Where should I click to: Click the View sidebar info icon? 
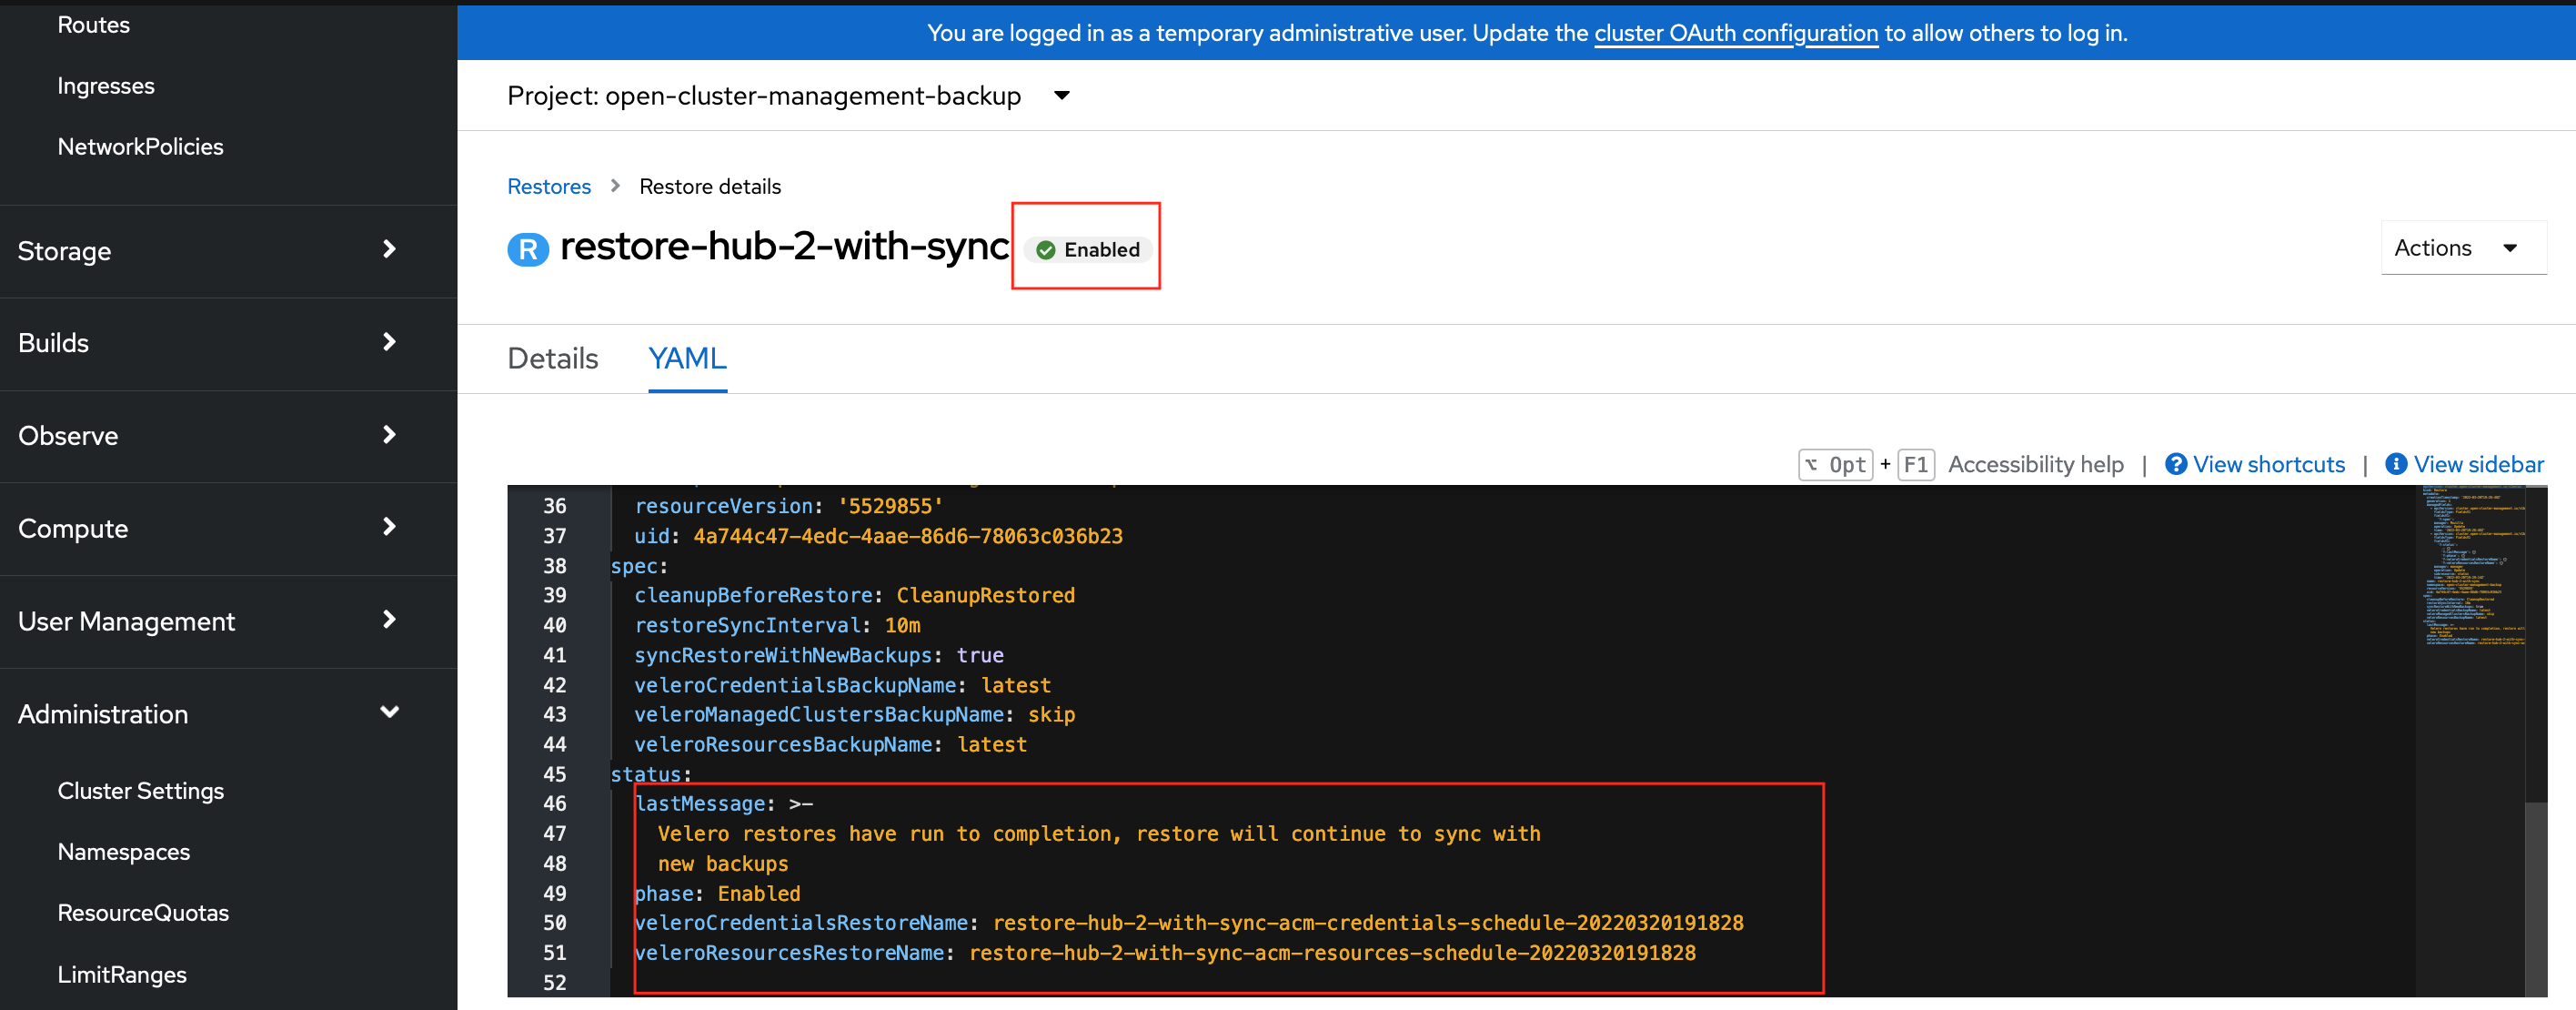click(x=2396, y=464)
